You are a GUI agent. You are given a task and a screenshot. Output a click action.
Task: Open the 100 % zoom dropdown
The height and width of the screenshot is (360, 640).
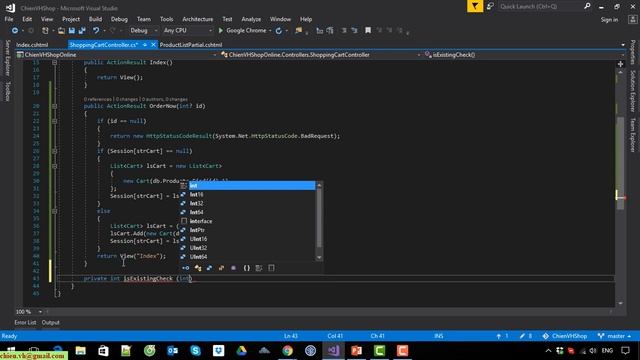click(40, 312)
